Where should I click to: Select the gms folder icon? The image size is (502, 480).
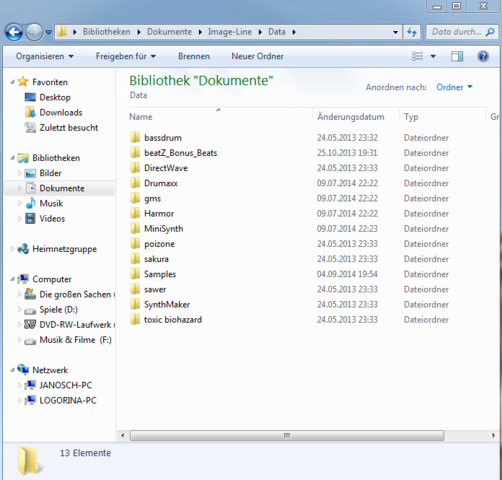pyautogui.click(x=135, y=198)
